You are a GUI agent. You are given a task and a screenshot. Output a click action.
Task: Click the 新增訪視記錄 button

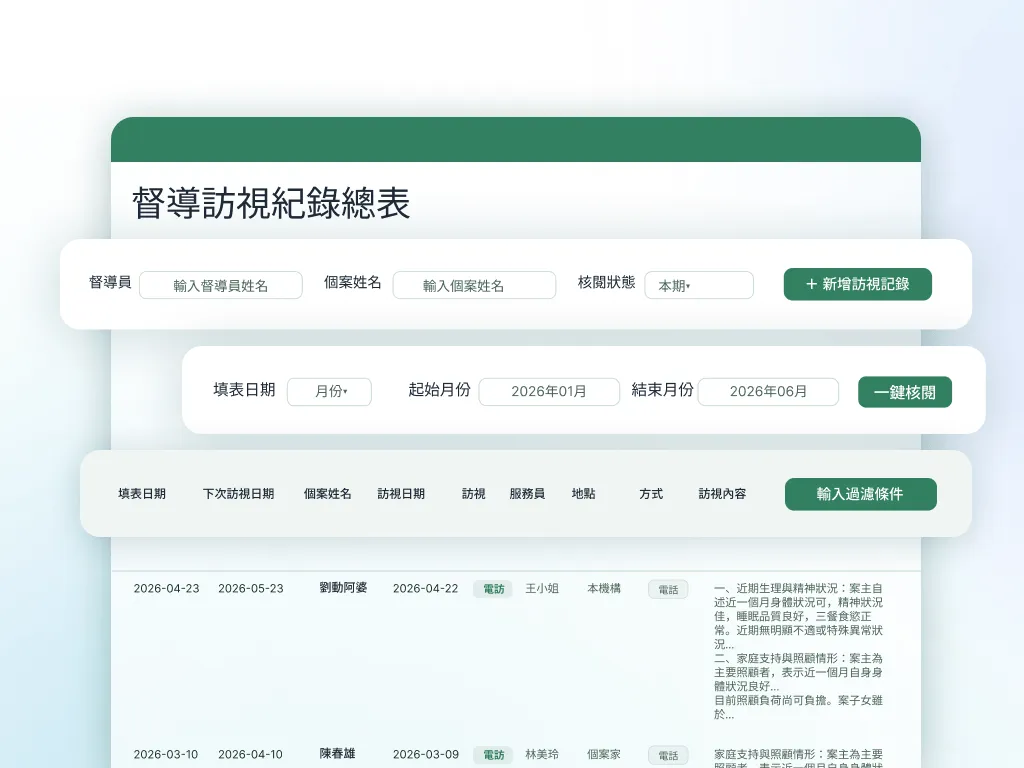tap(857, 284)
